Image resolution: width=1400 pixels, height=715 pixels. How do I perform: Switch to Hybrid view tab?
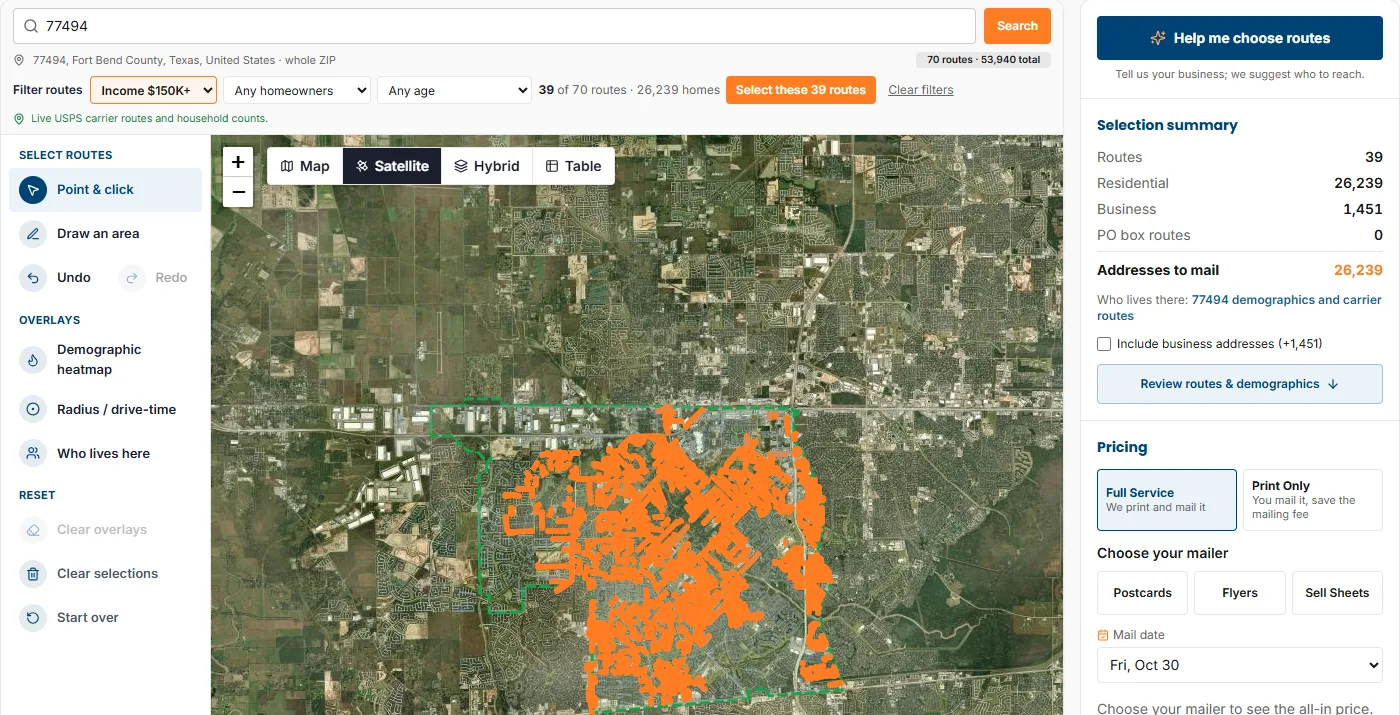[x=487, y=166]
